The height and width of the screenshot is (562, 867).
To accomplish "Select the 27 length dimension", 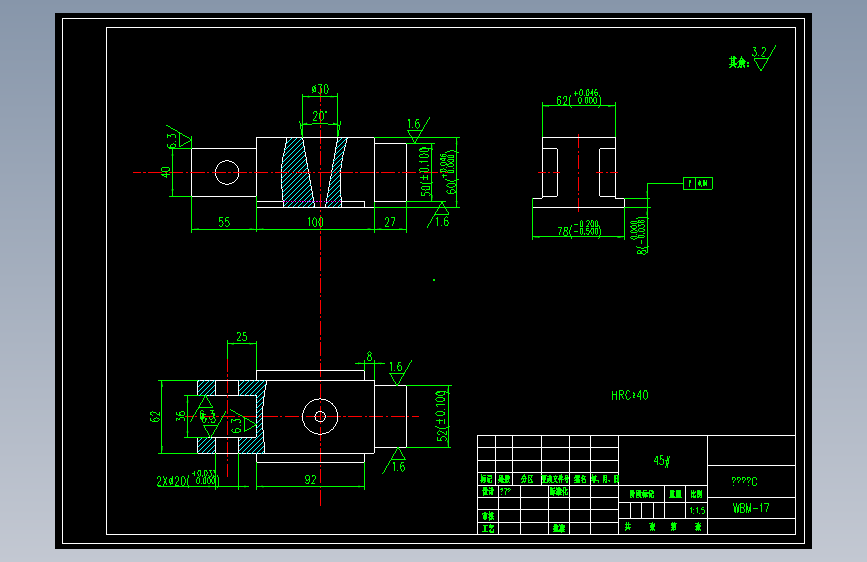I will pos(390,222).
